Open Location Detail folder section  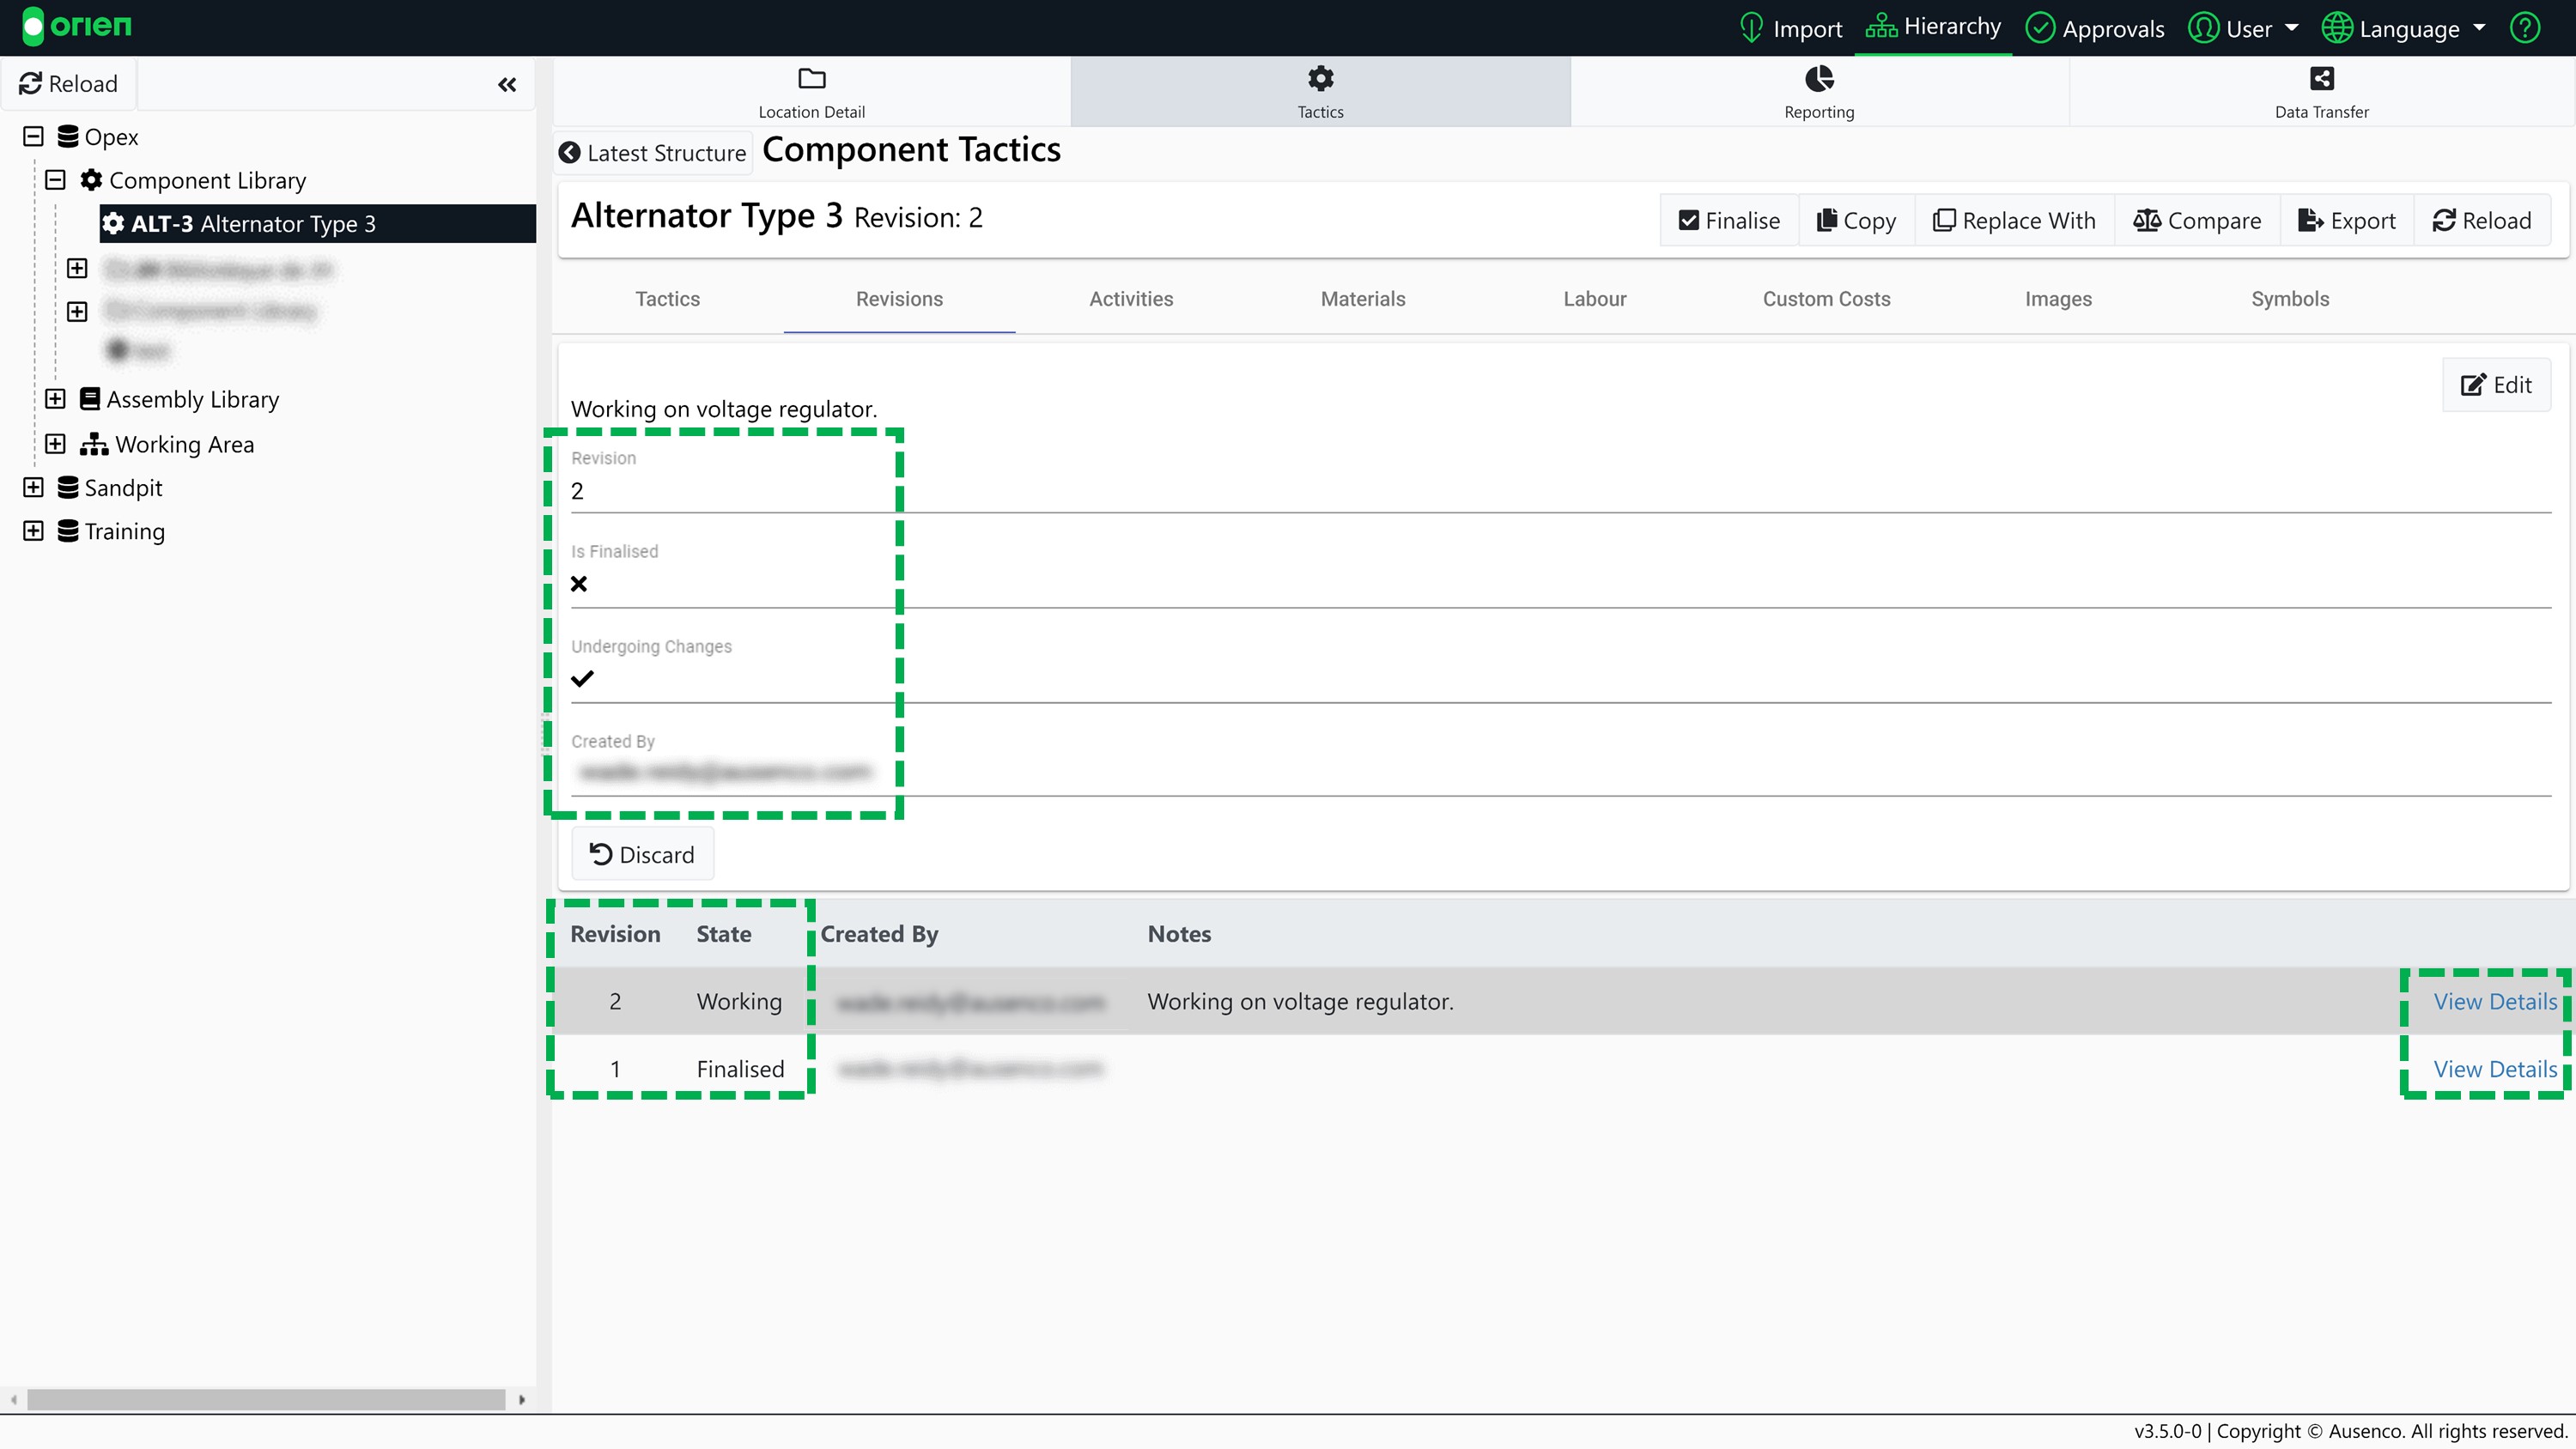811,92
